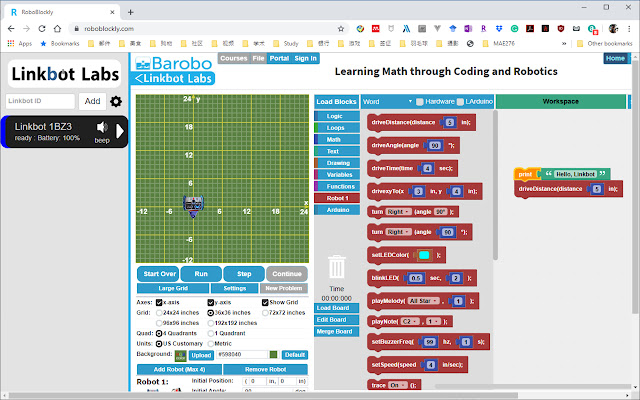
Task: Click the blocks palette vertical scrollbar
Action: coord(495,186)
